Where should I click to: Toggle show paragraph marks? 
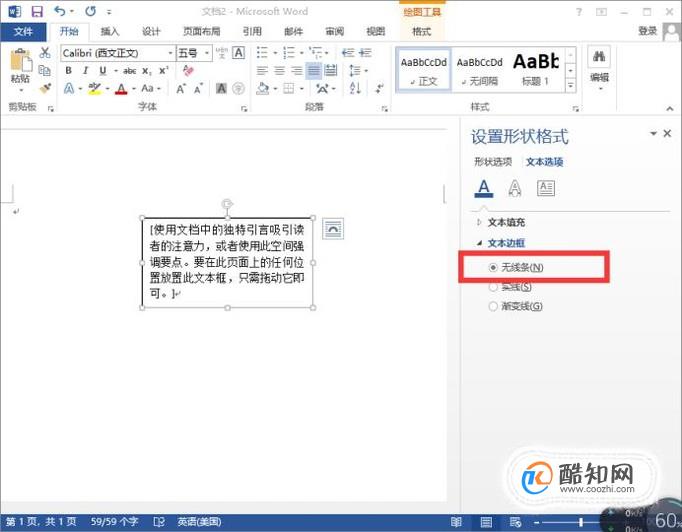pos(380,89)
